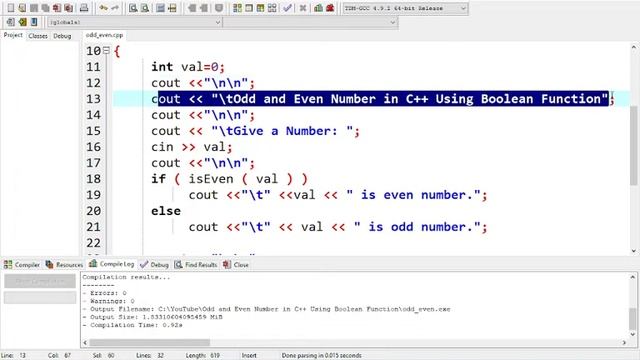Screen dimensions: 640x360
Task: Compile using the four-squares Compile icon
Action: pyautogui.click(x=237, y=8)
